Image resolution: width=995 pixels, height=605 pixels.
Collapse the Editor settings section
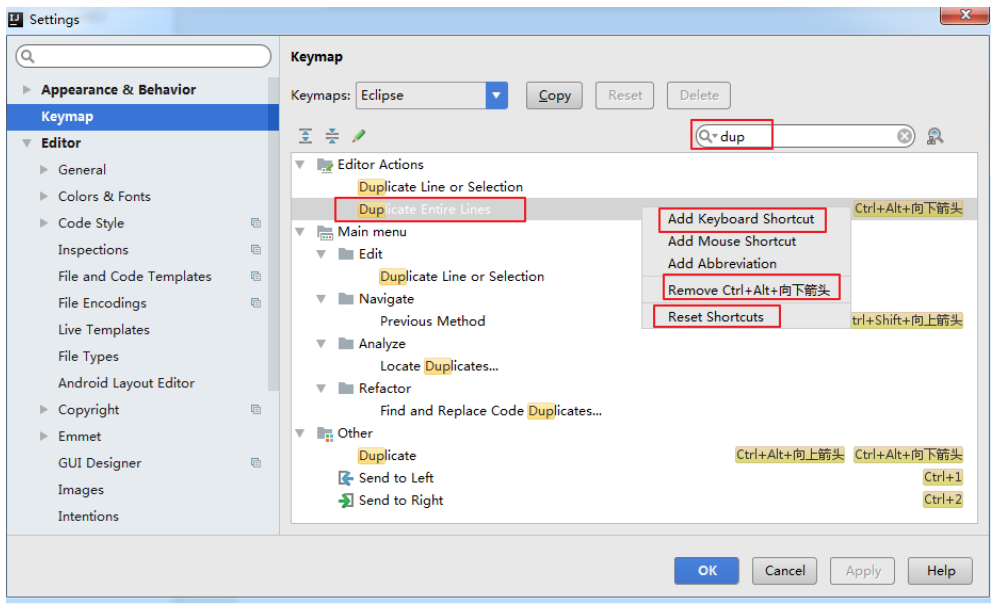(27, 143)
